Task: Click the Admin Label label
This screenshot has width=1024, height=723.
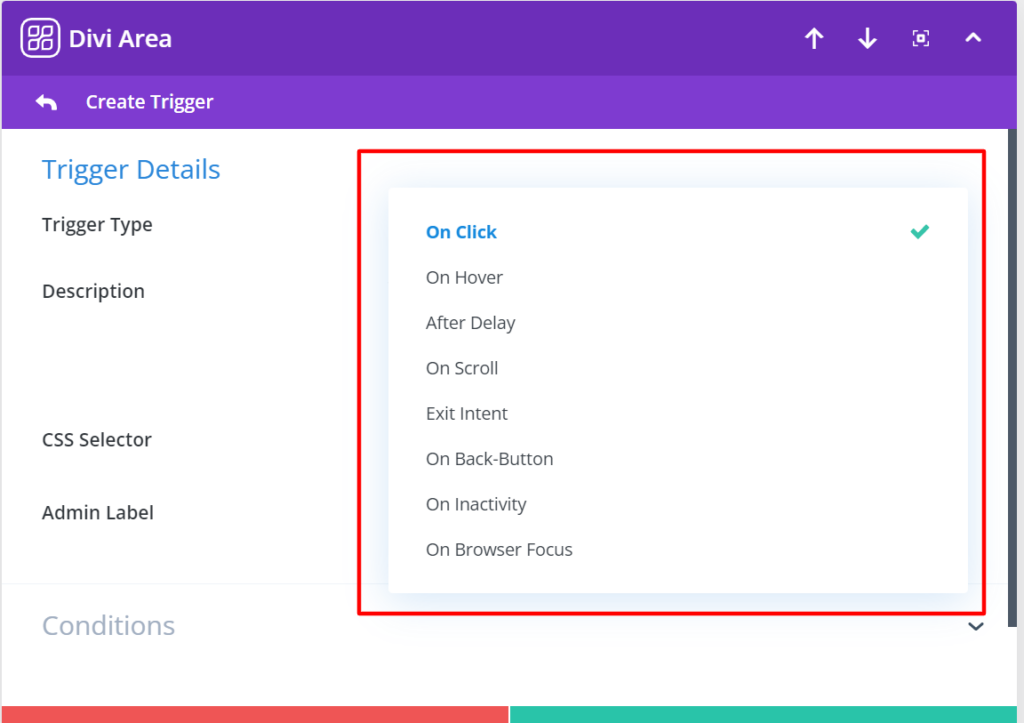Action: [98, 513]
